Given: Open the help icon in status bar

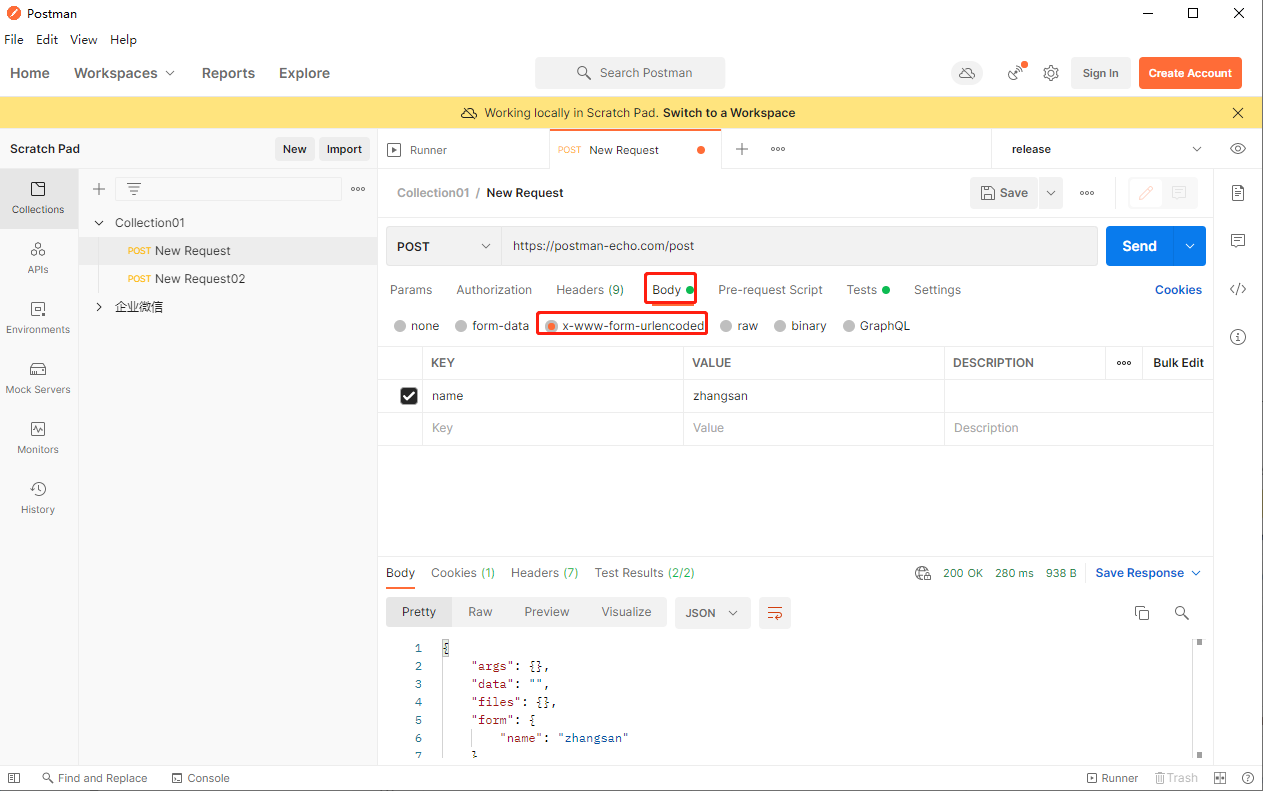Looking at the screenshot, I should (x=1248, y=778).
